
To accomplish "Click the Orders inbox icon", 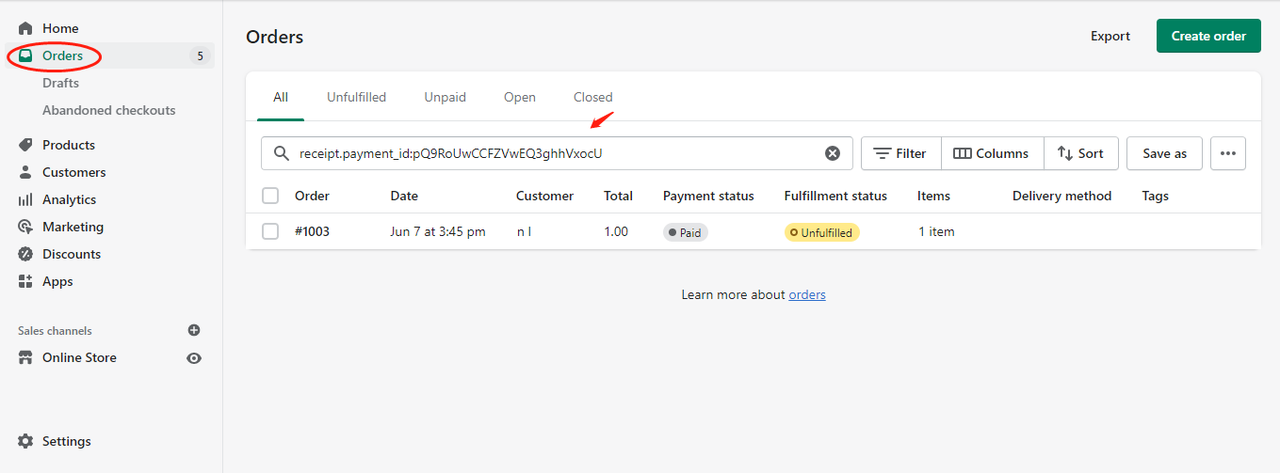I will tap(26, 56).
